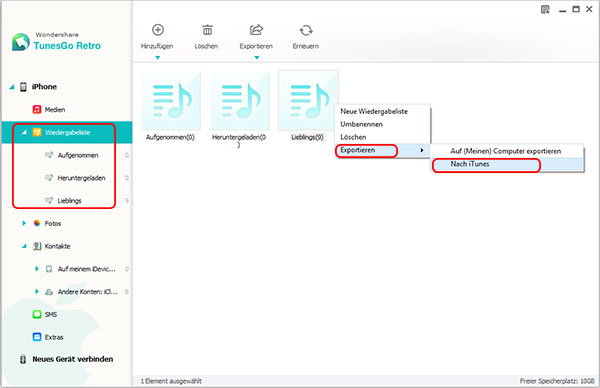Click 'Freier Speicherplatz: 10GB' status text
This screenshot has width=600, height=388.
pos(557,381)
